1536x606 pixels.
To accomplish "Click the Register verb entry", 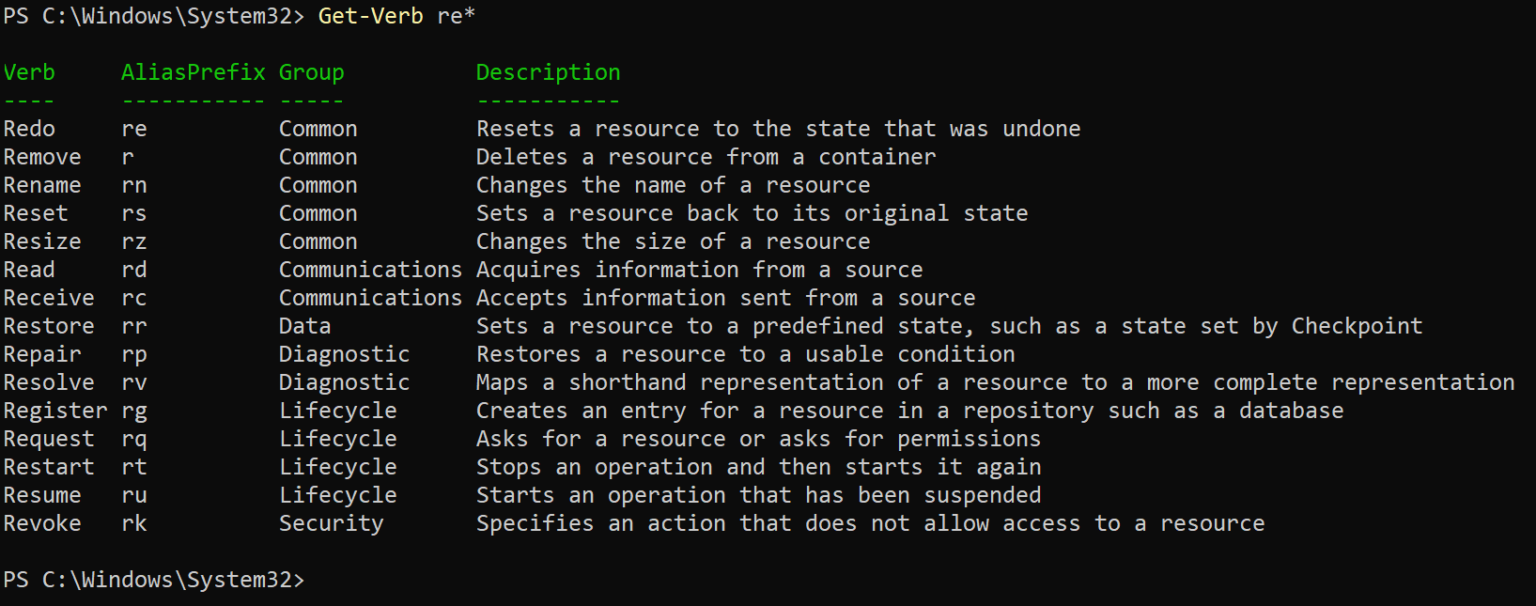I will (x=55, y=410).
